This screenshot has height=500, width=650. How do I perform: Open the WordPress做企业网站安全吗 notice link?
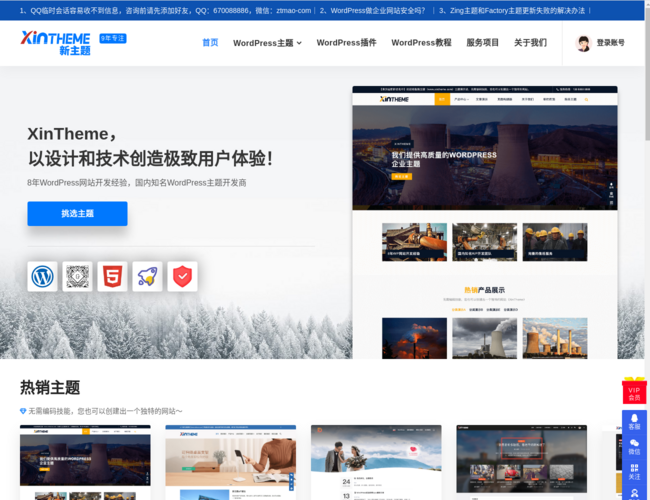tap(372, 10)
